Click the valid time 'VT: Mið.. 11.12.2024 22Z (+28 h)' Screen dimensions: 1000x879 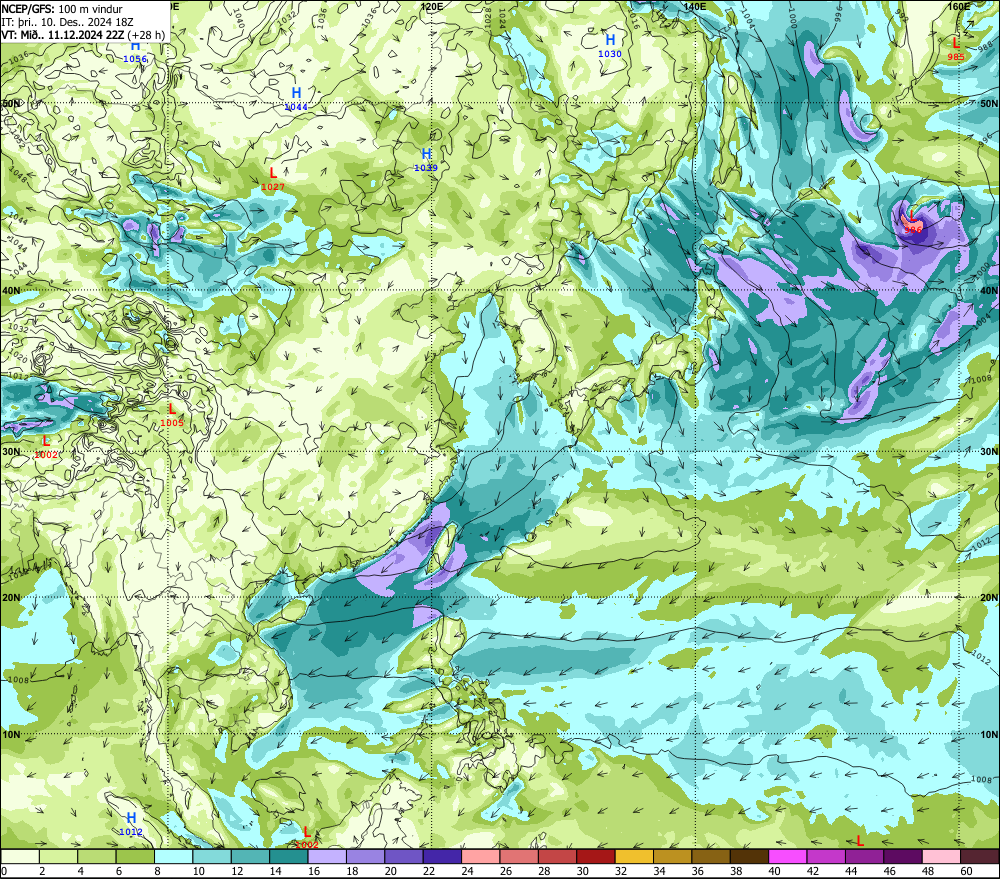83,35
